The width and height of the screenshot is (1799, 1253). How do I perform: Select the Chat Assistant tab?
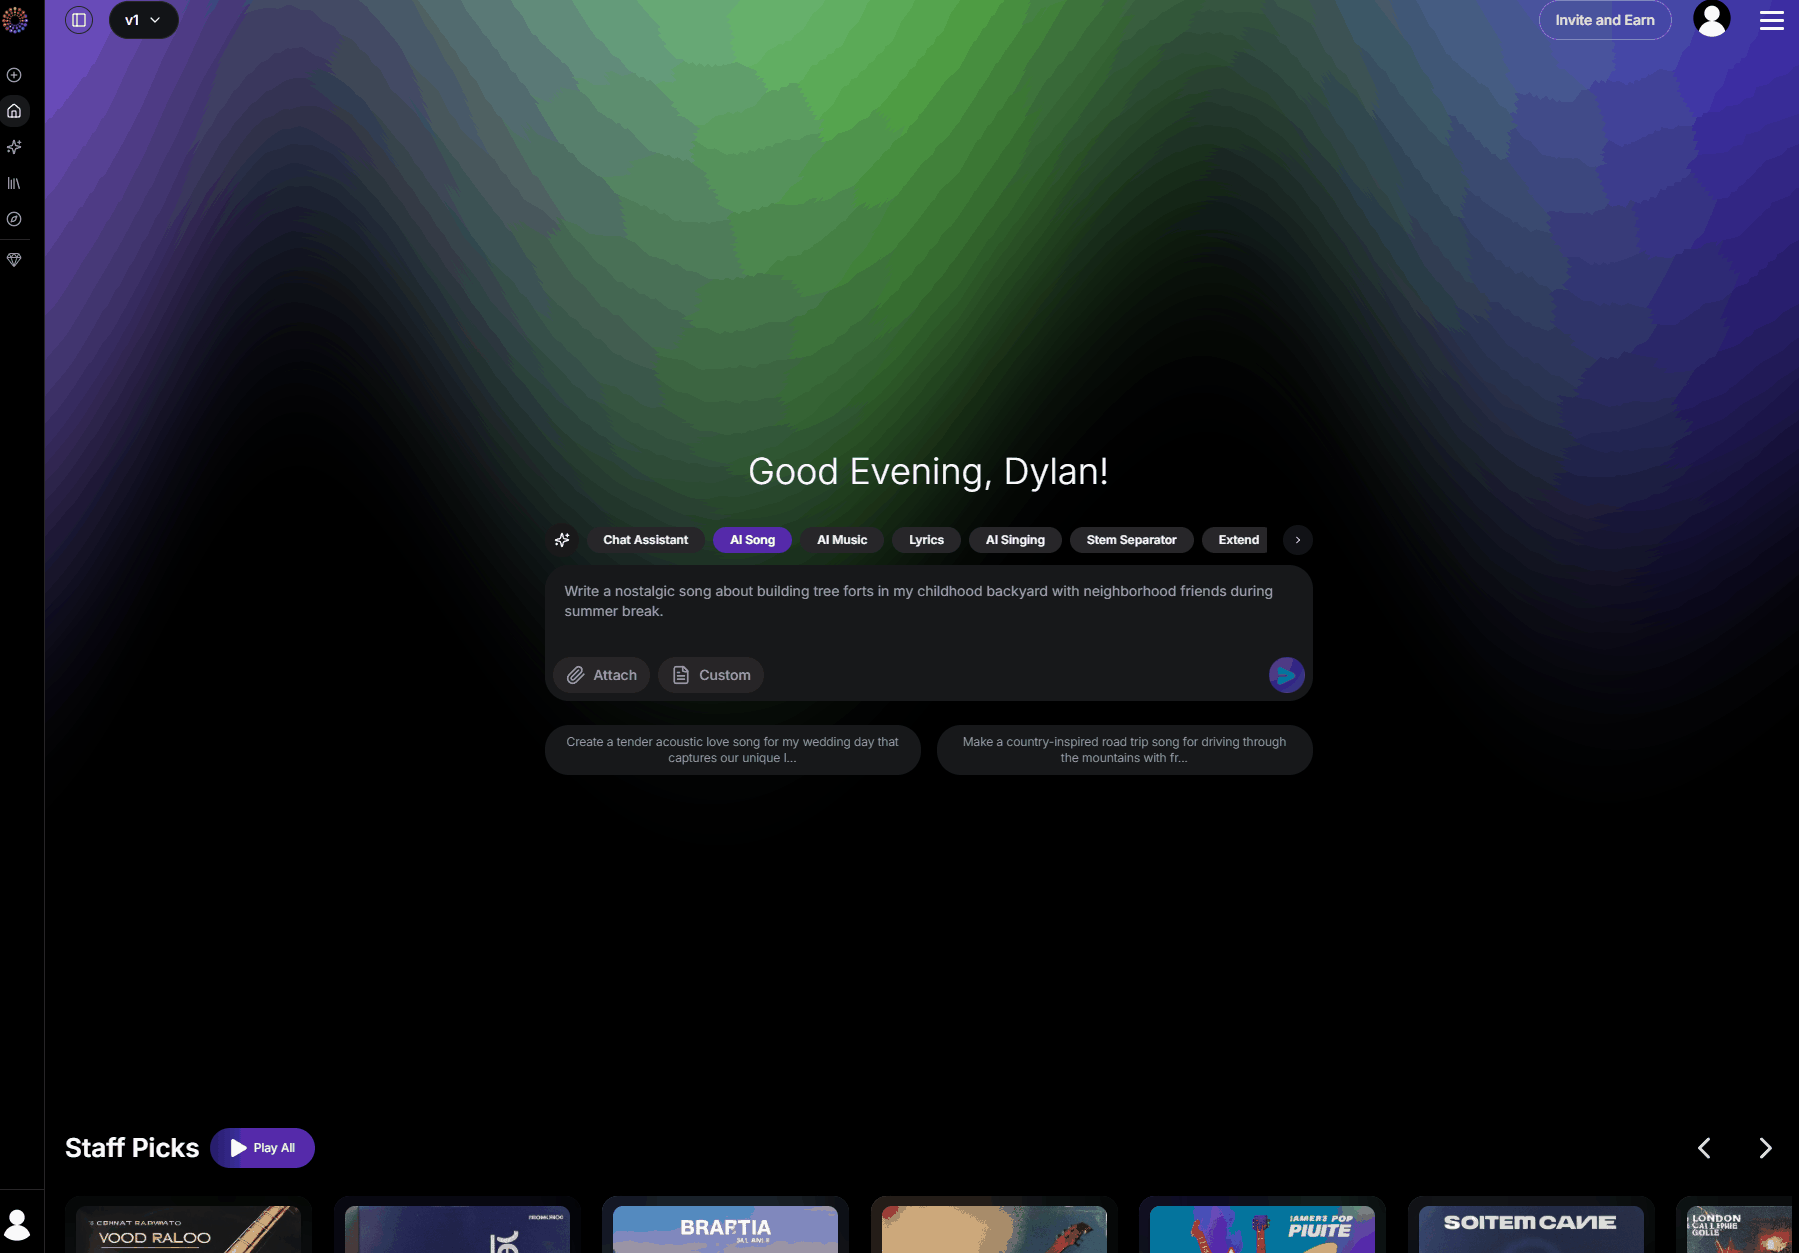645,540
